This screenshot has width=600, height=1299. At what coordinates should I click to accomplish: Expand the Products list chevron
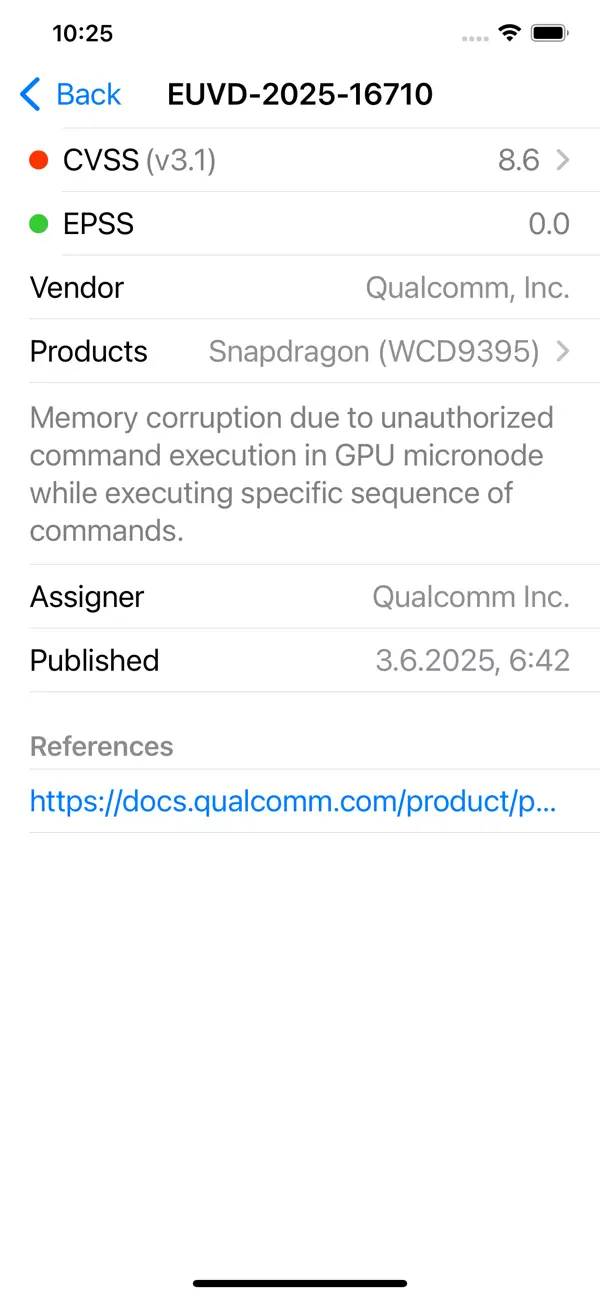click(x=563, y=352)
